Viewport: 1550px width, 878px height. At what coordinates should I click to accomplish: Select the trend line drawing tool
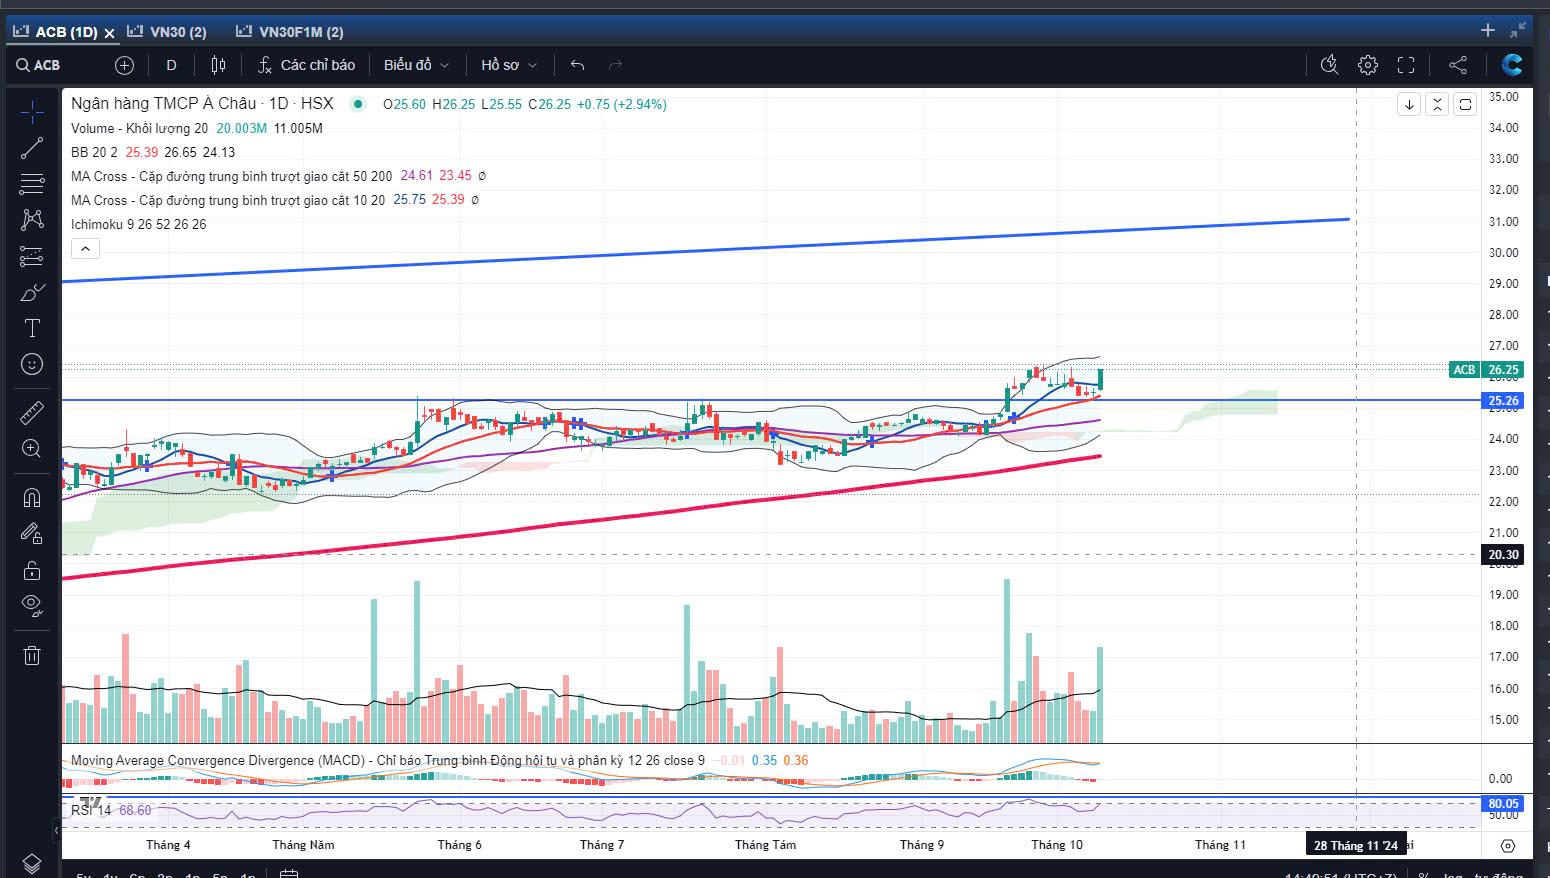coord(32,148)
